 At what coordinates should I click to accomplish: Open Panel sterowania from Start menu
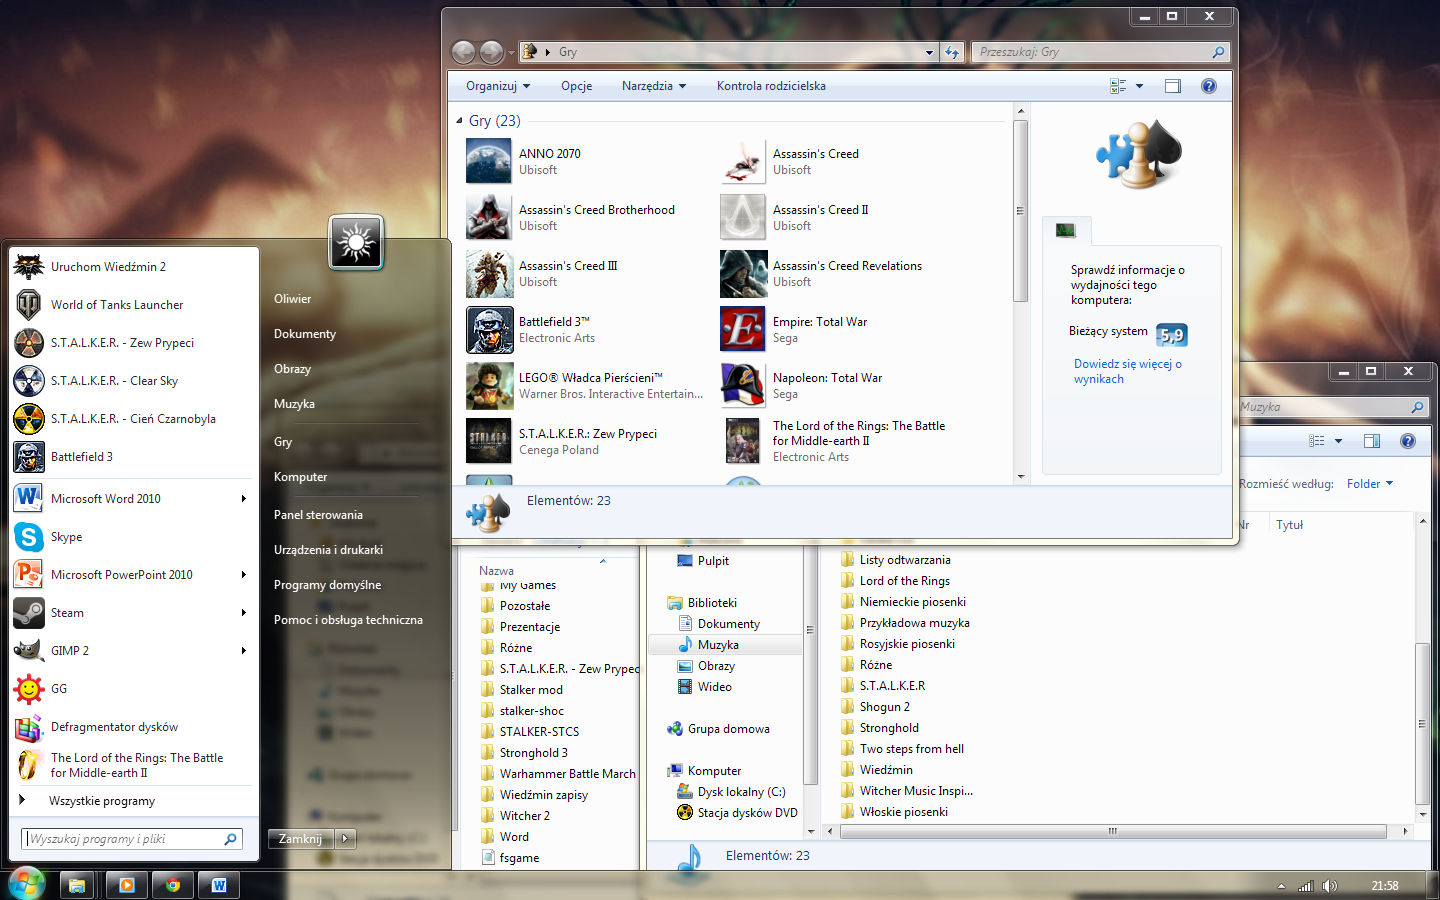tap(318, 515)
